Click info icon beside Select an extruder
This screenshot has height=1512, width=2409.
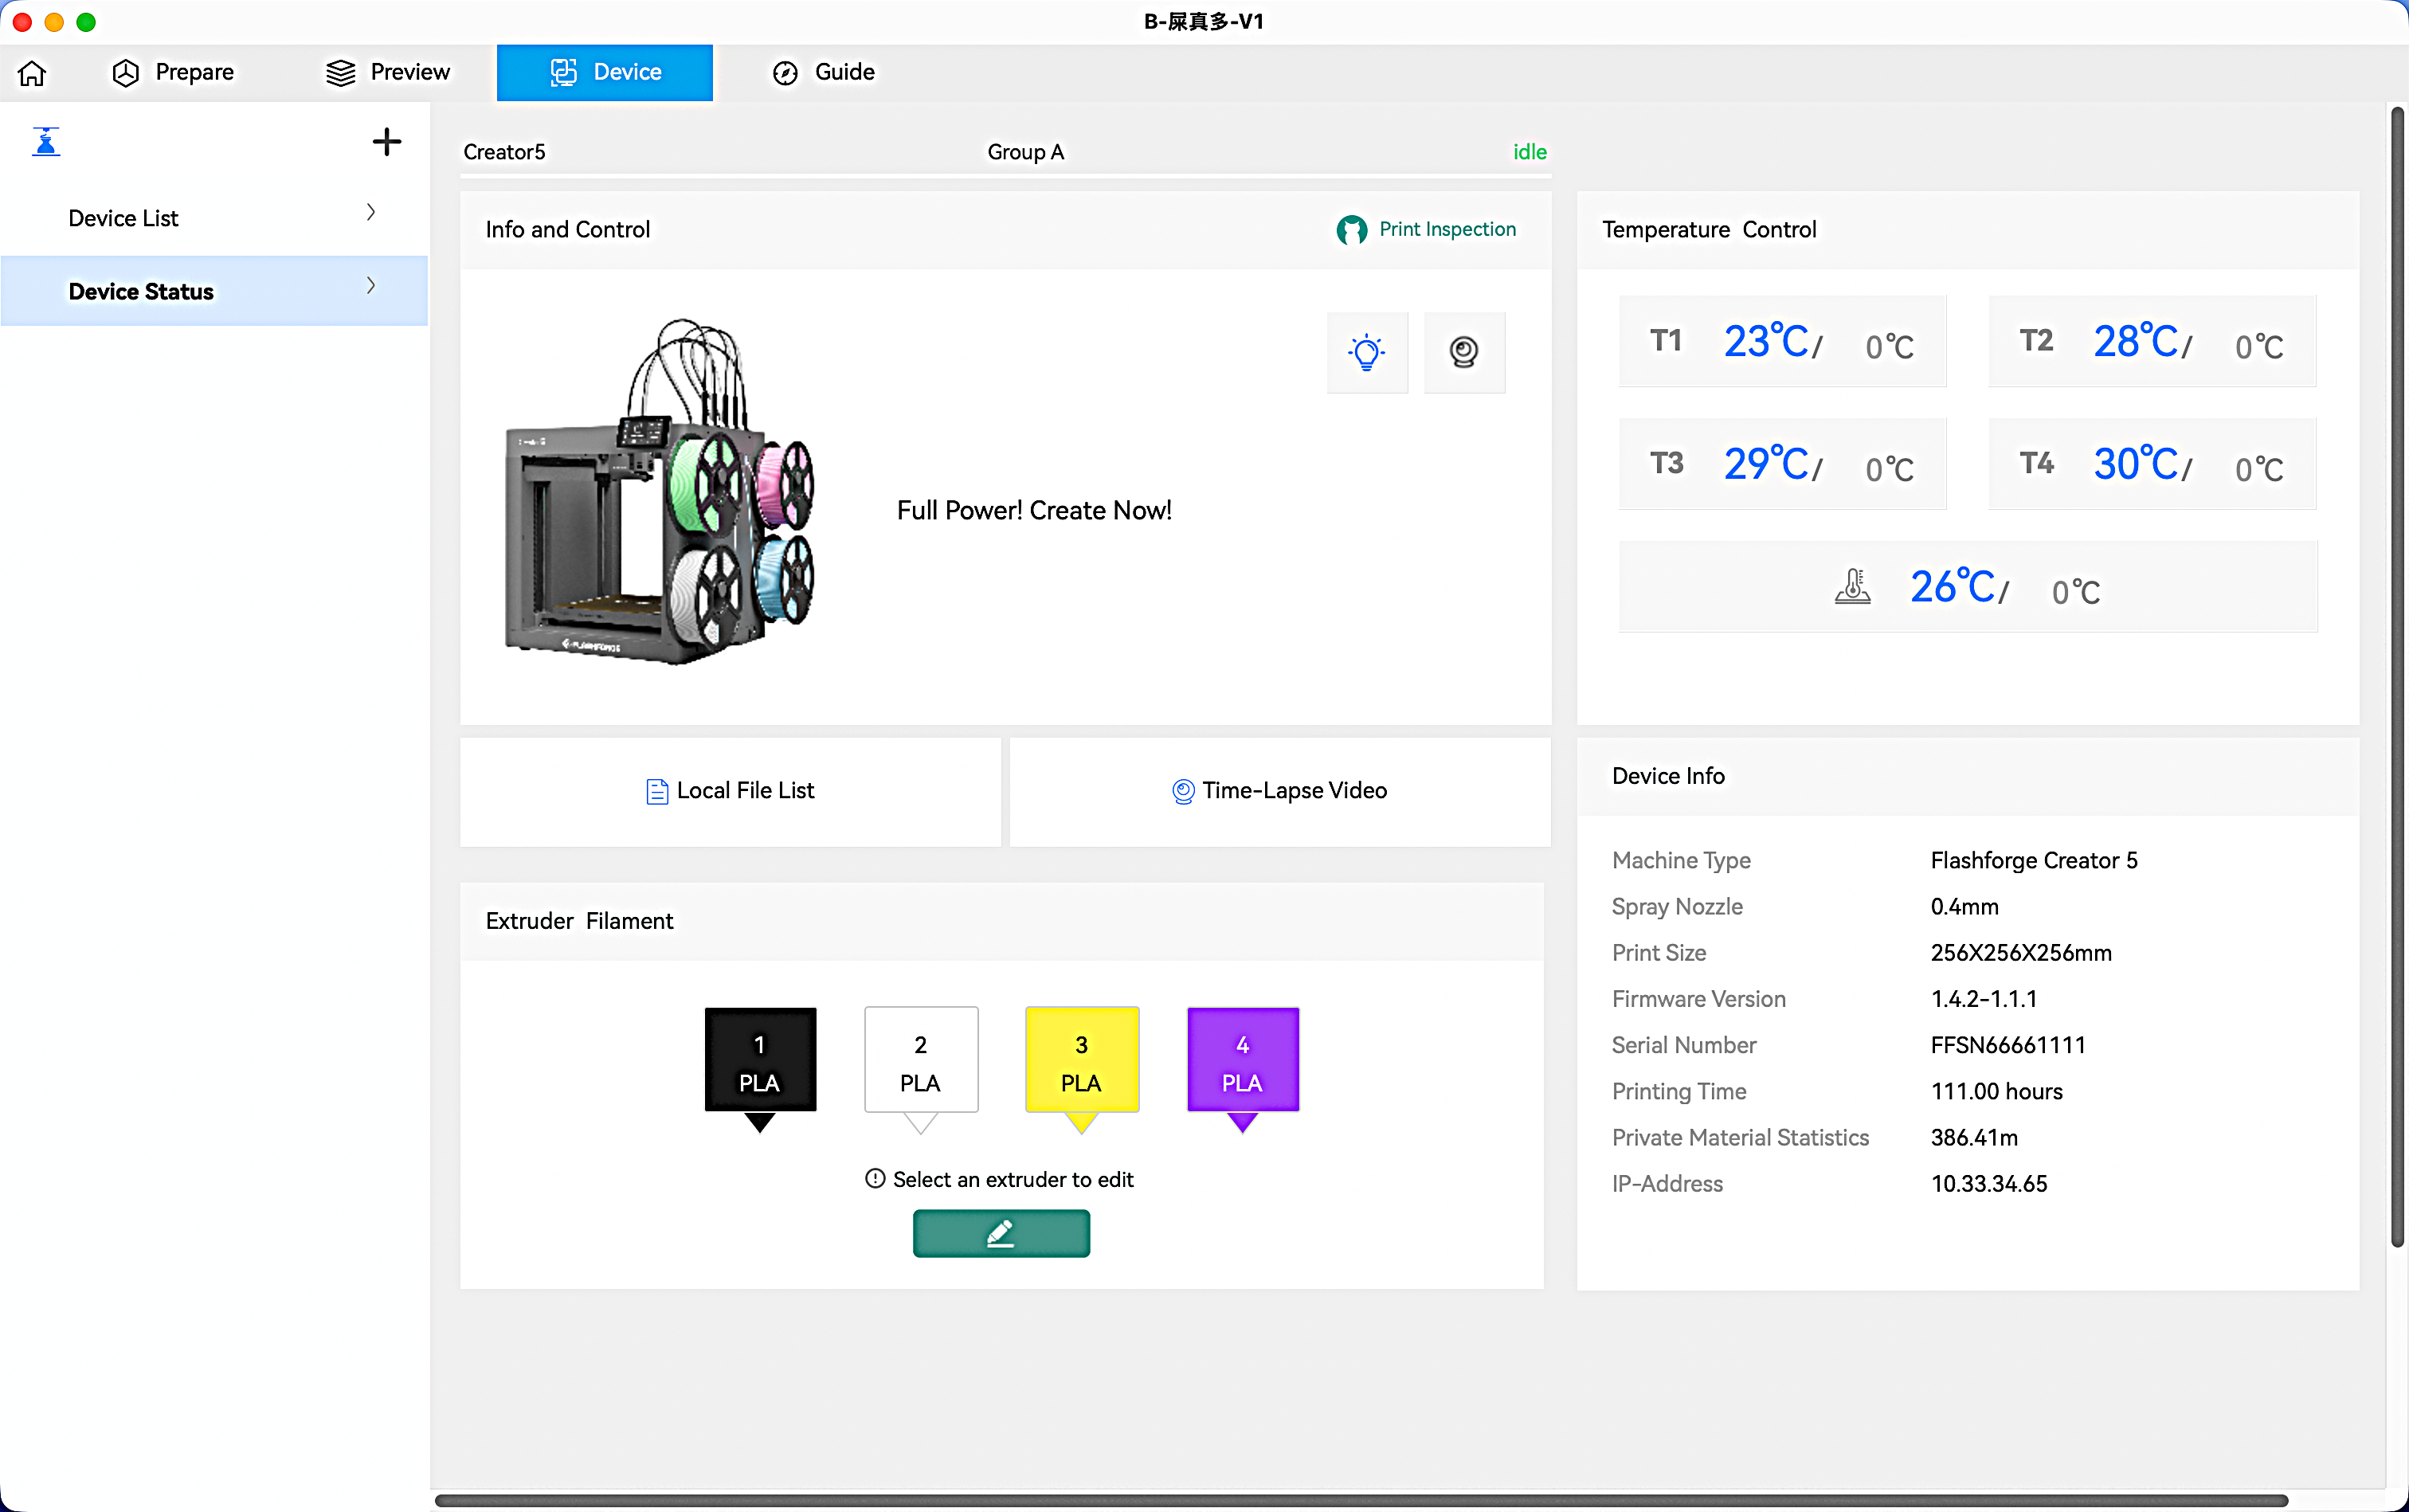click(875, 1179)
